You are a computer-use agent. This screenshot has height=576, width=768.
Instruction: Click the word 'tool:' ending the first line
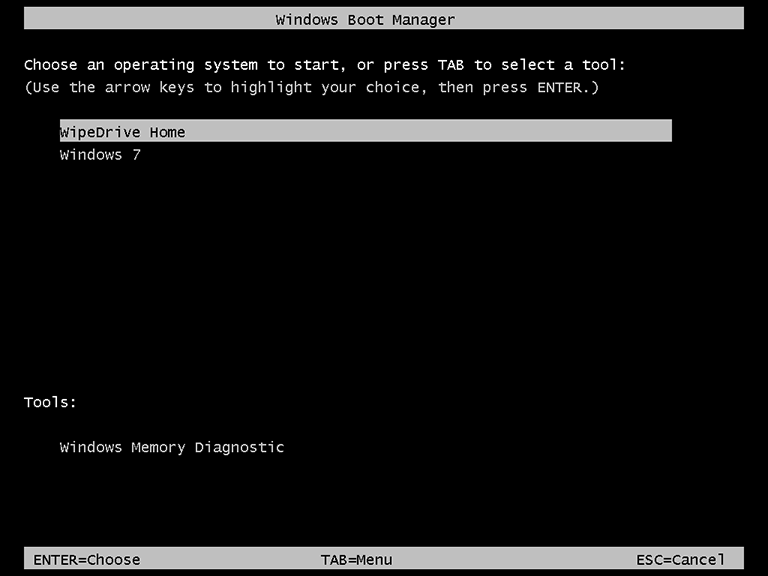pos(604,65)
